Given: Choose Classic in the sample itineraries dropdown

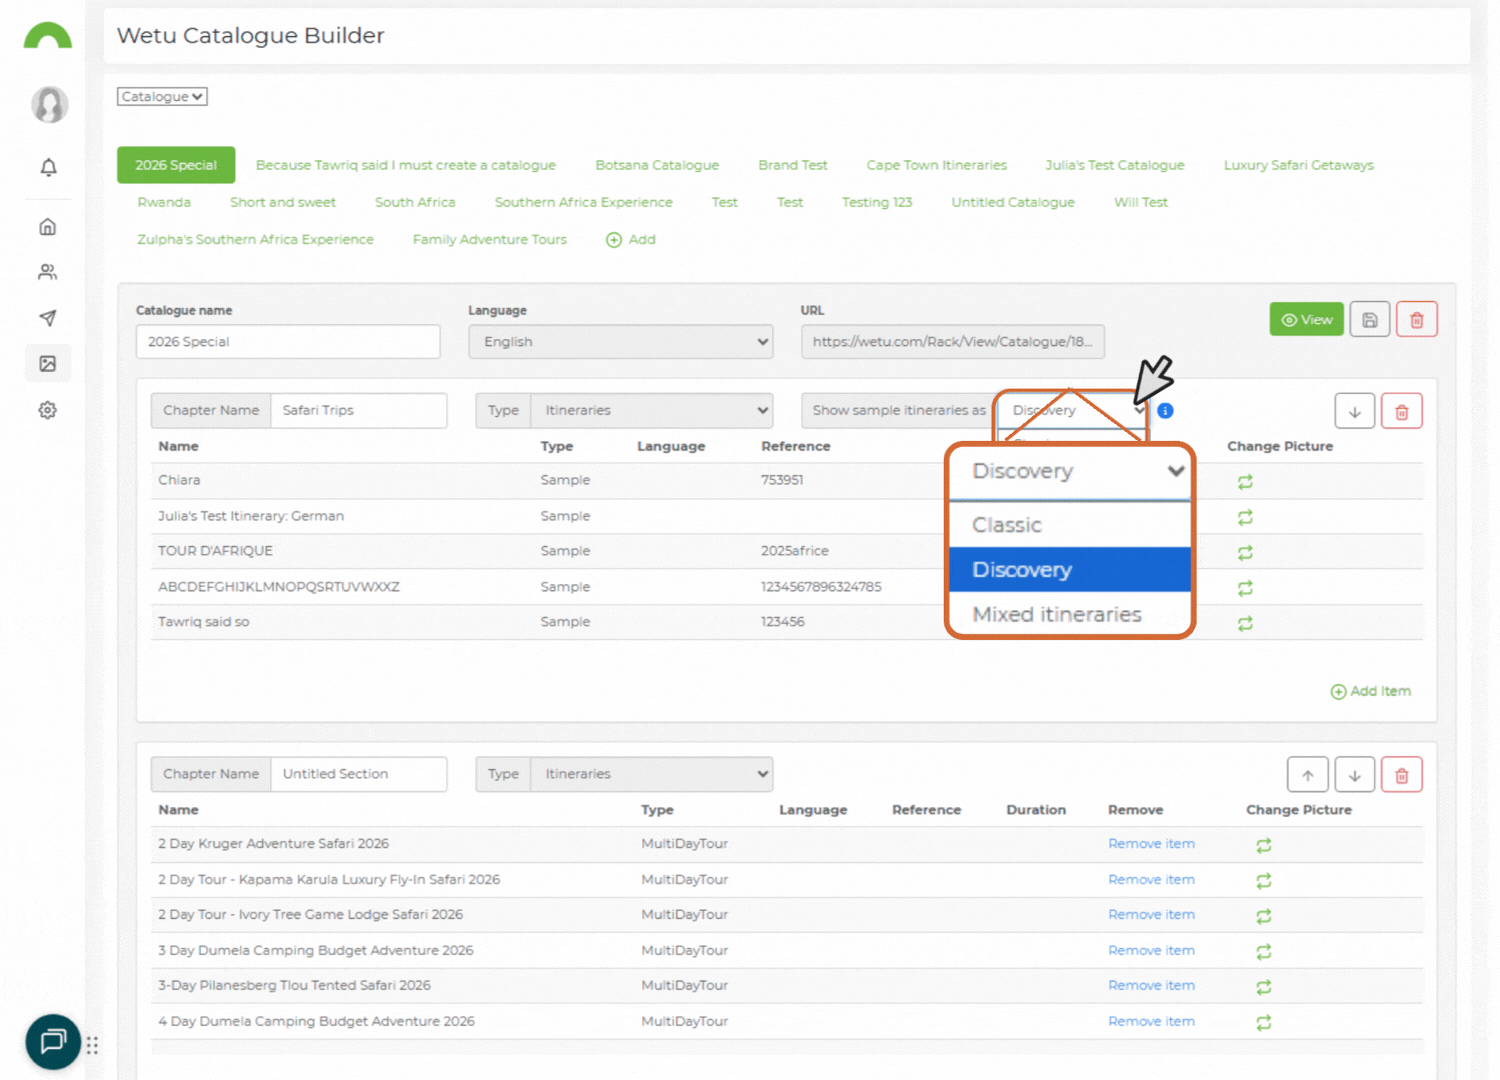Looking at the screenshot, I should [x=1006, y=524].
